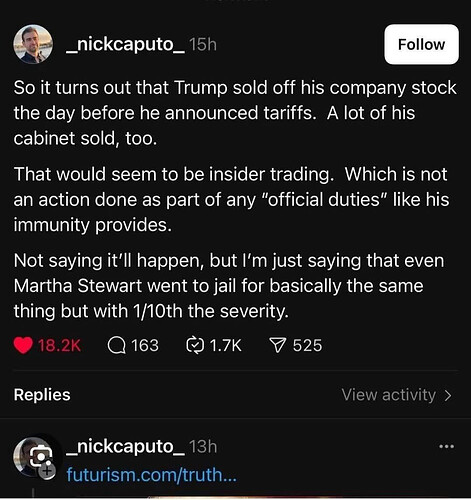Select the Replies section heading
This screenshot has width=471, height=500.
[x=42, y=395]
